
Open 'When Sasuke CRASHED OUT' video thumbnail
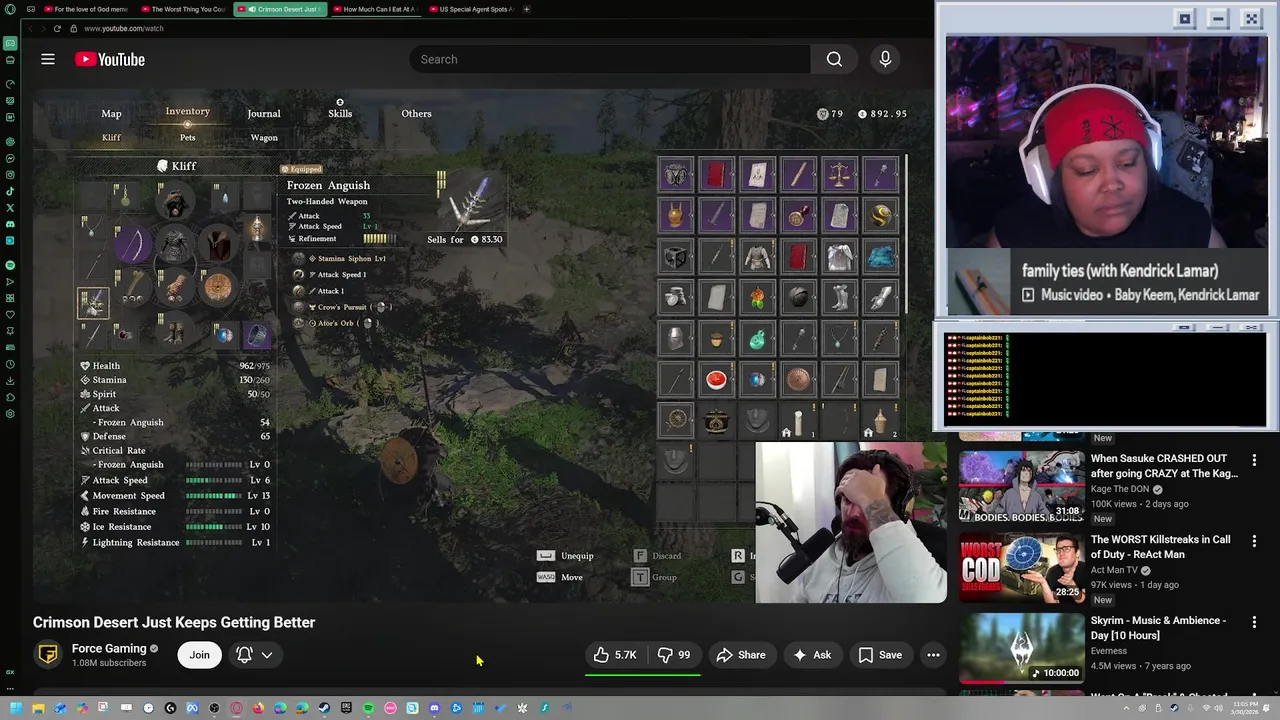(1021, 487)
